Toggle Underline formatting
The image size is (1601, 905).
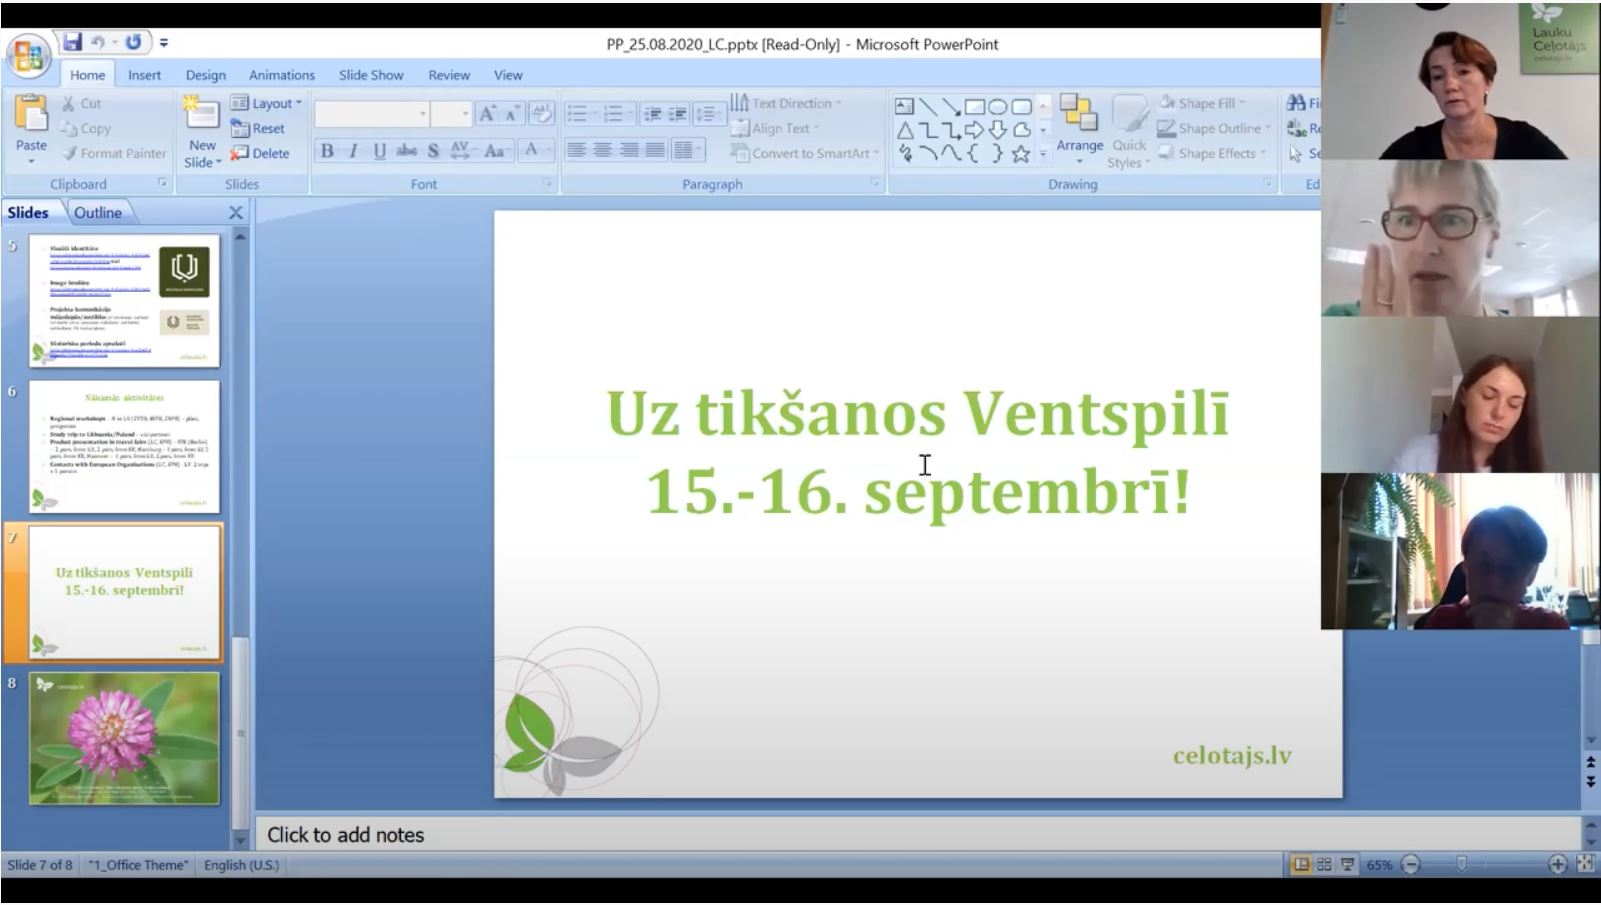(379, 151)
